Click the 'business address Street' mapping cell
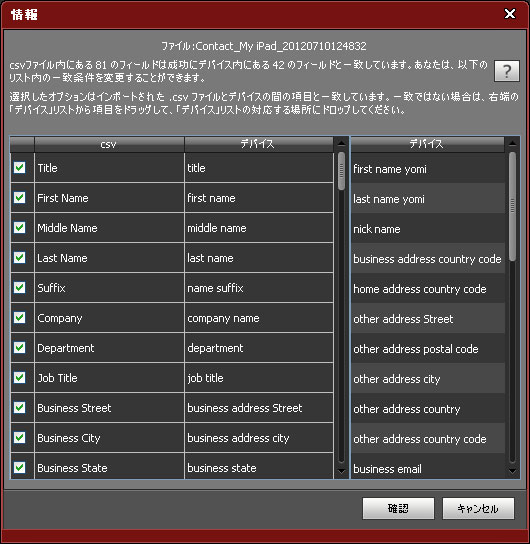 259,408
